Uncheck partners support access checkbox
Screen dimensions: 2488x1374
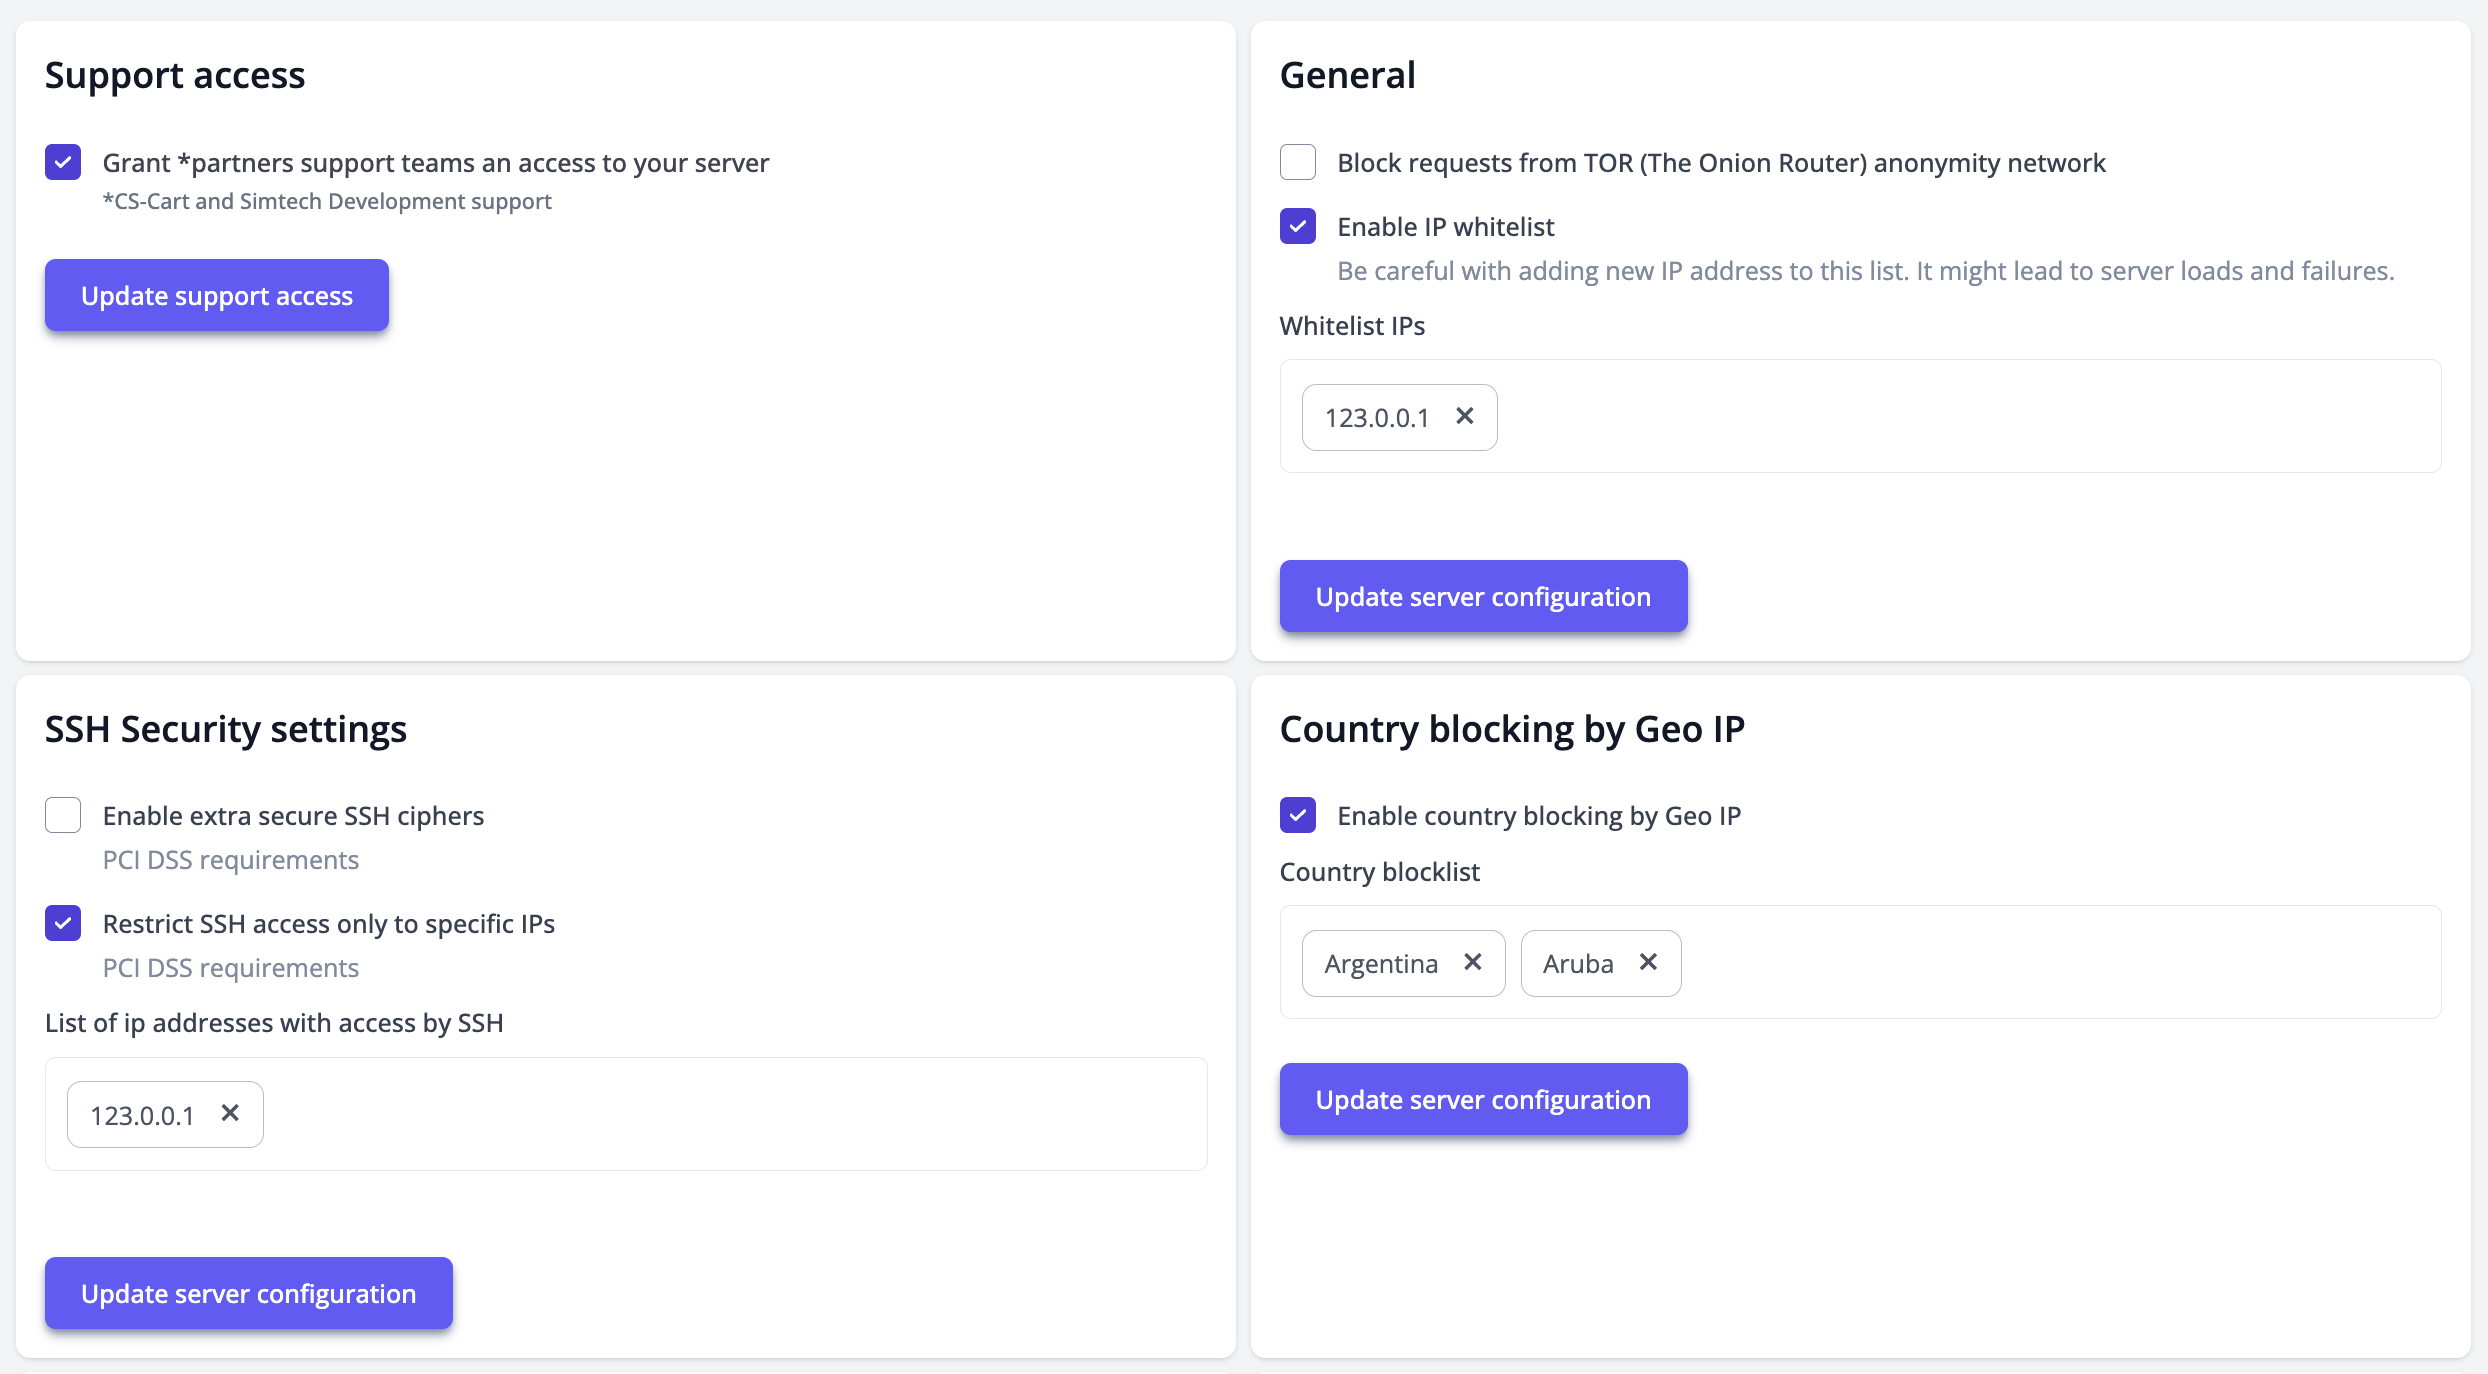pos(63,162)
